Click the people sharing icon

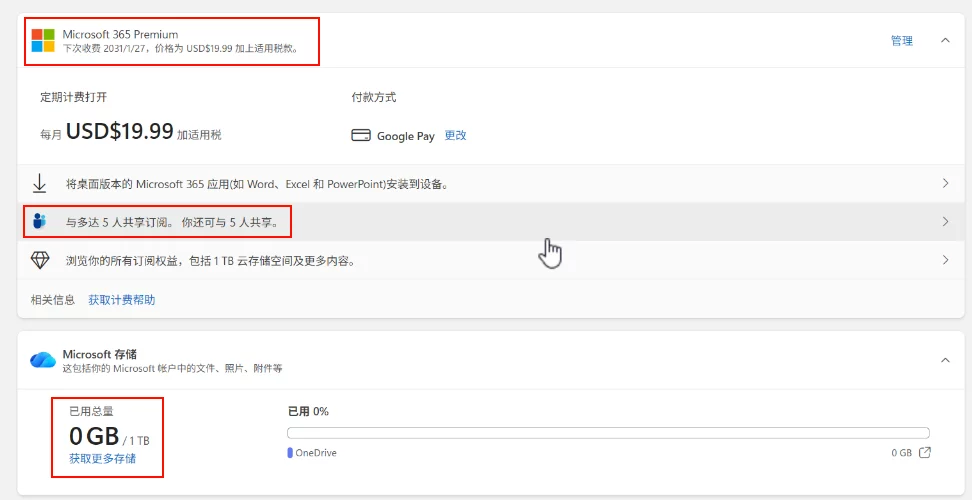[40, 222]
